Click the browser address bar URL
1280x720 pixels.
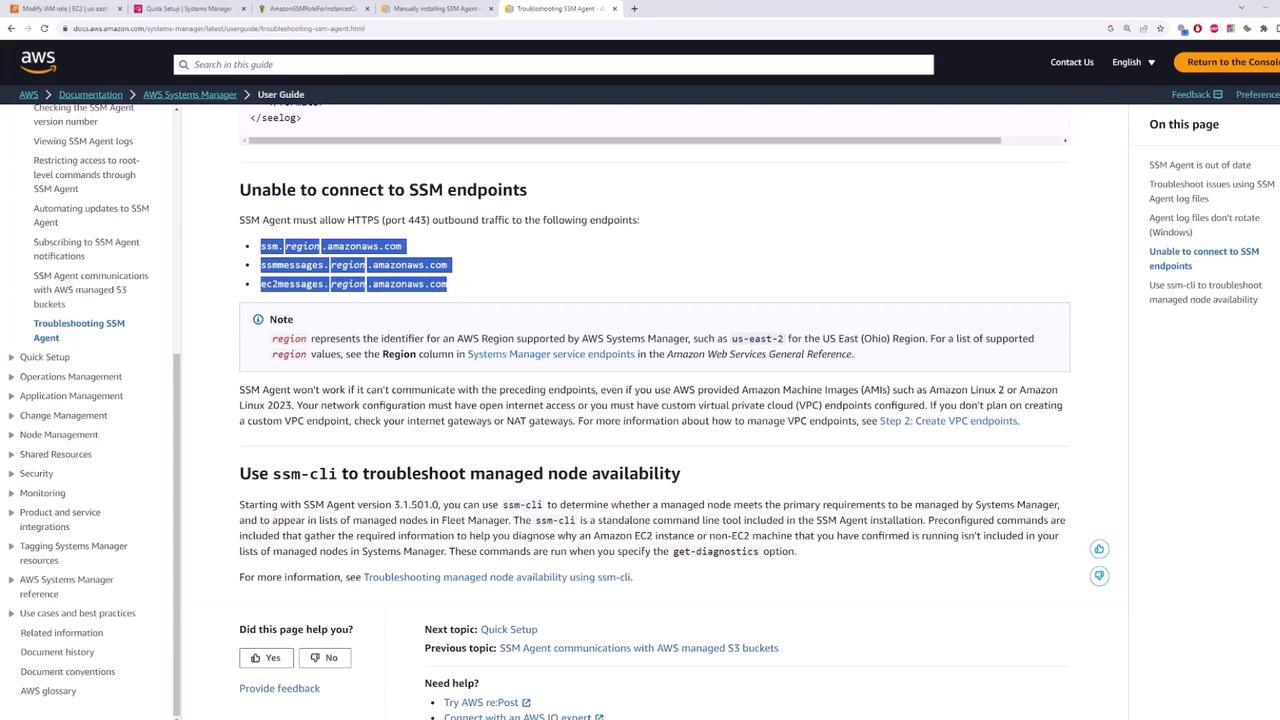(x=218, y=28)
